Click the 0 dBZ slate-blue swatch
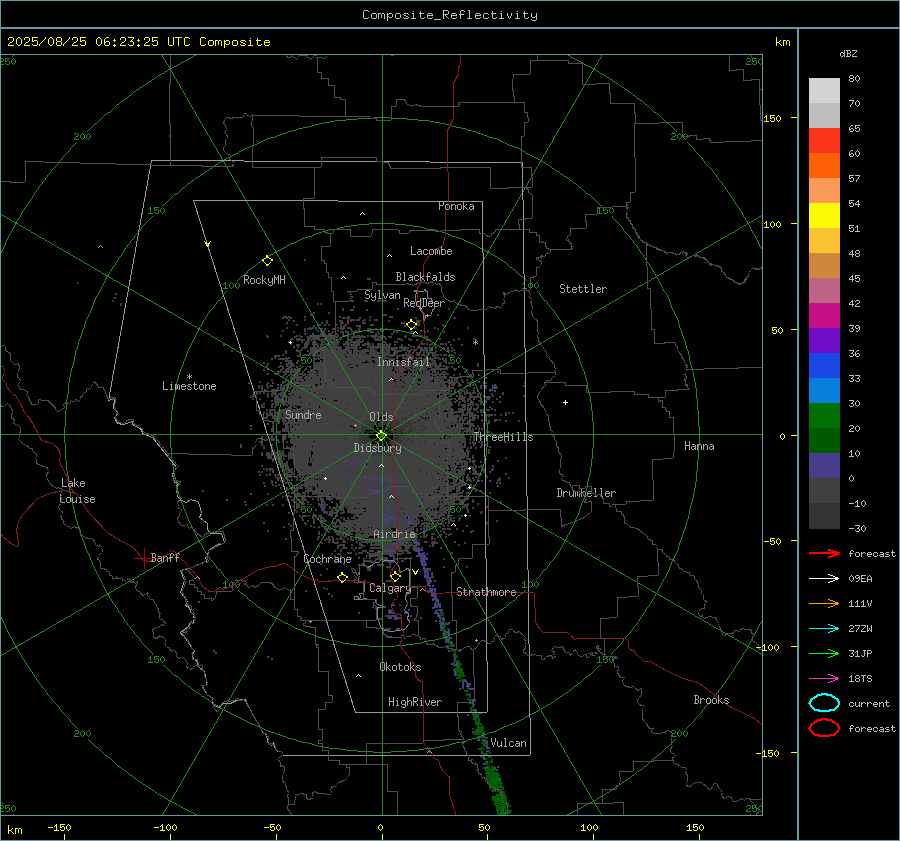 coord(824,466)
